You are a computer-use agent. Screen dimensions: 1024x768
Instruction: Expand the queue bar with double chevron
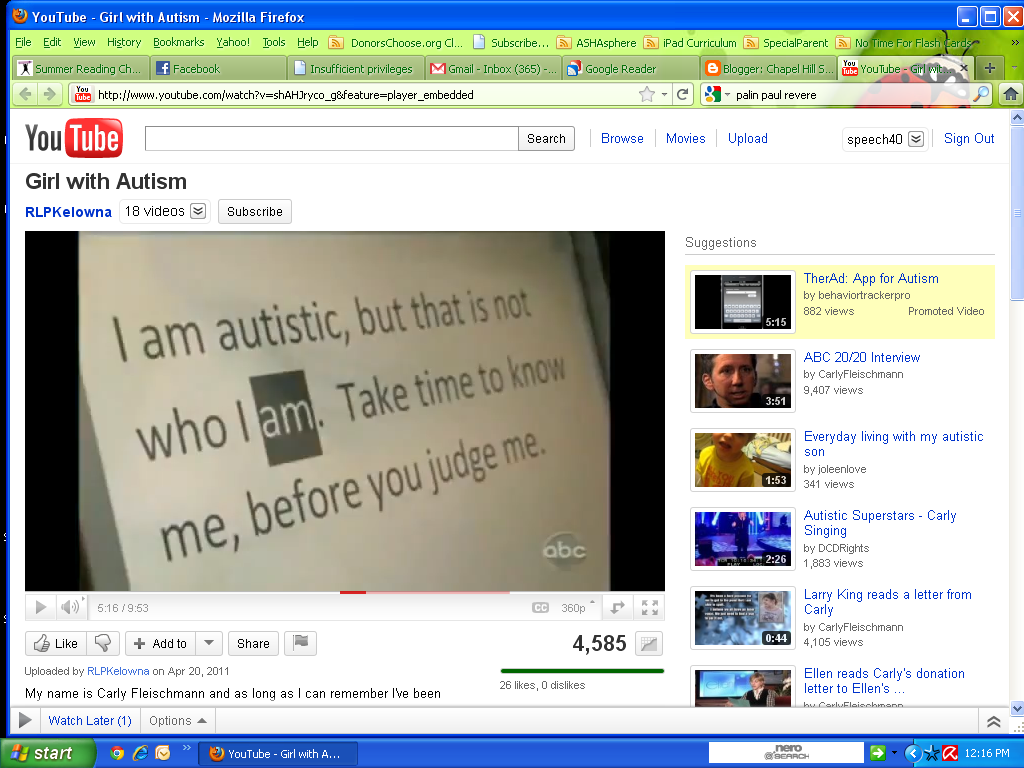993,721
